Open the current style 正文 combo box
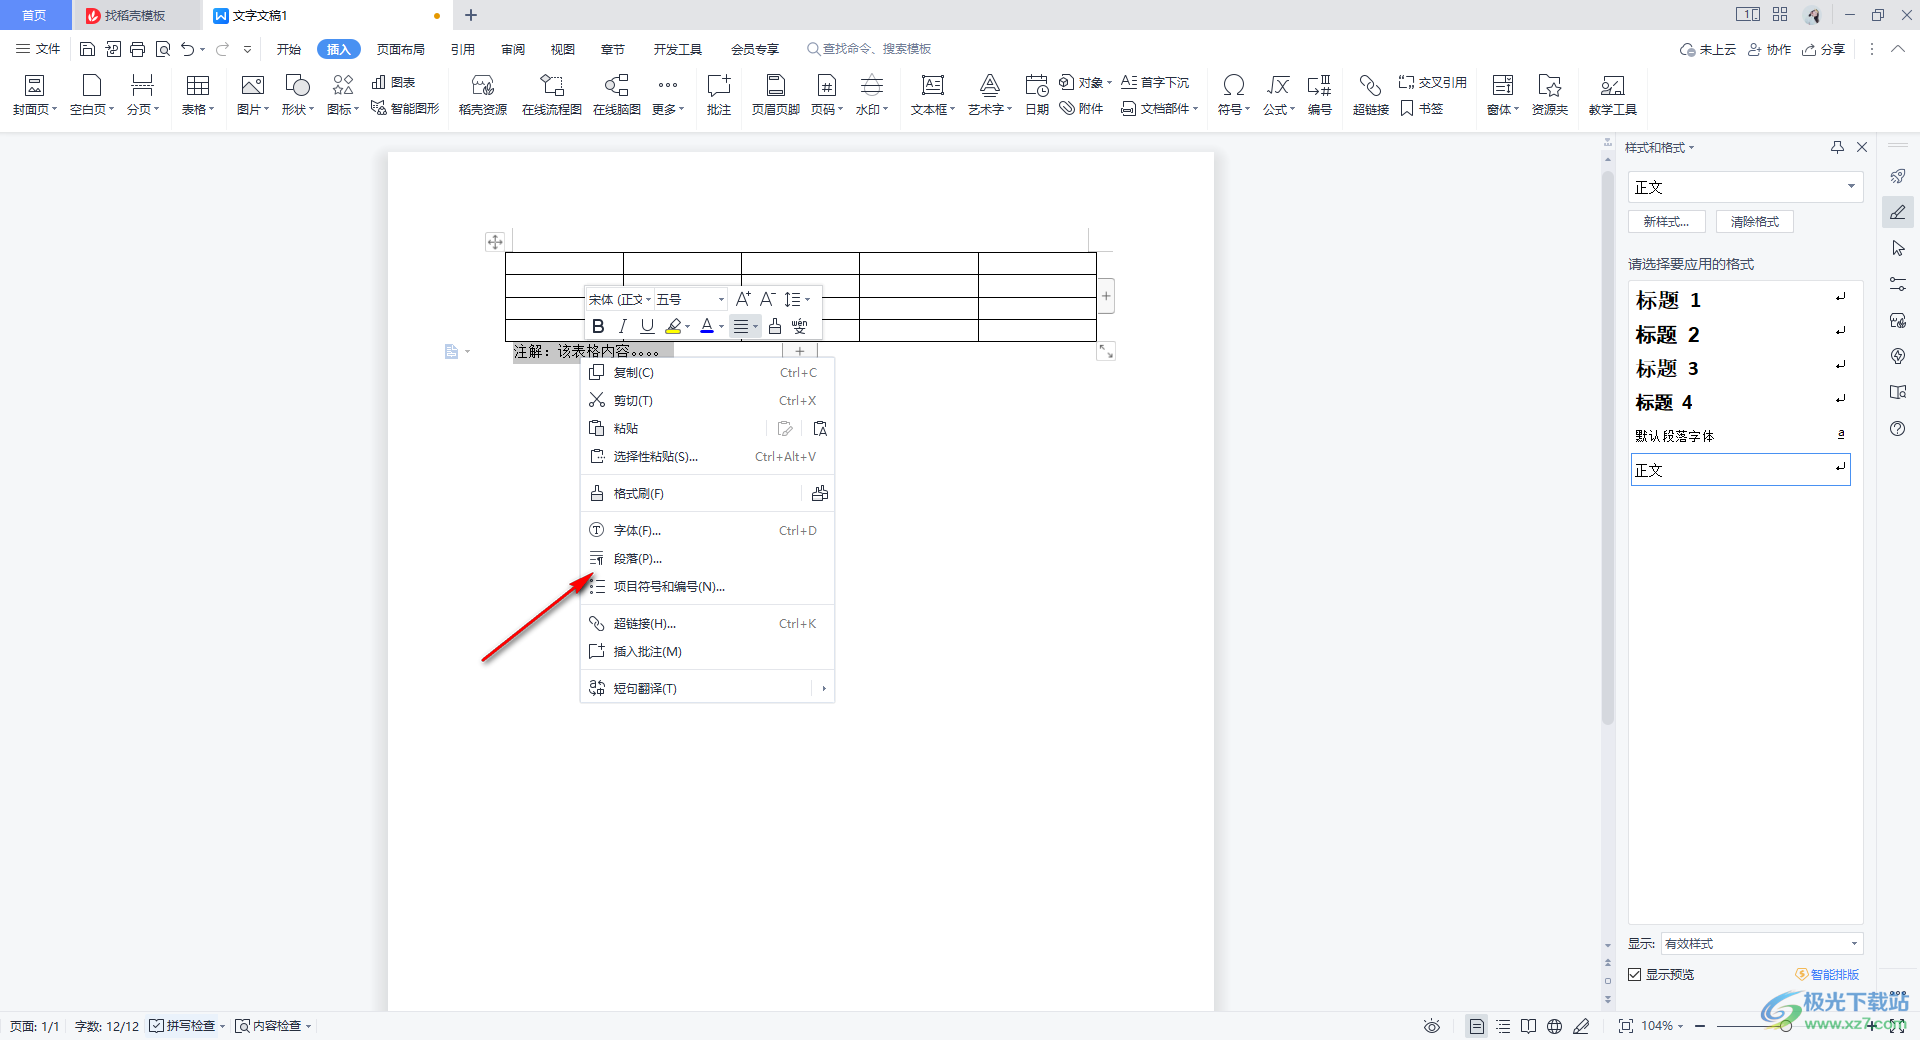Screen dimensions: 1920x1040 [x=1745, y=187]
